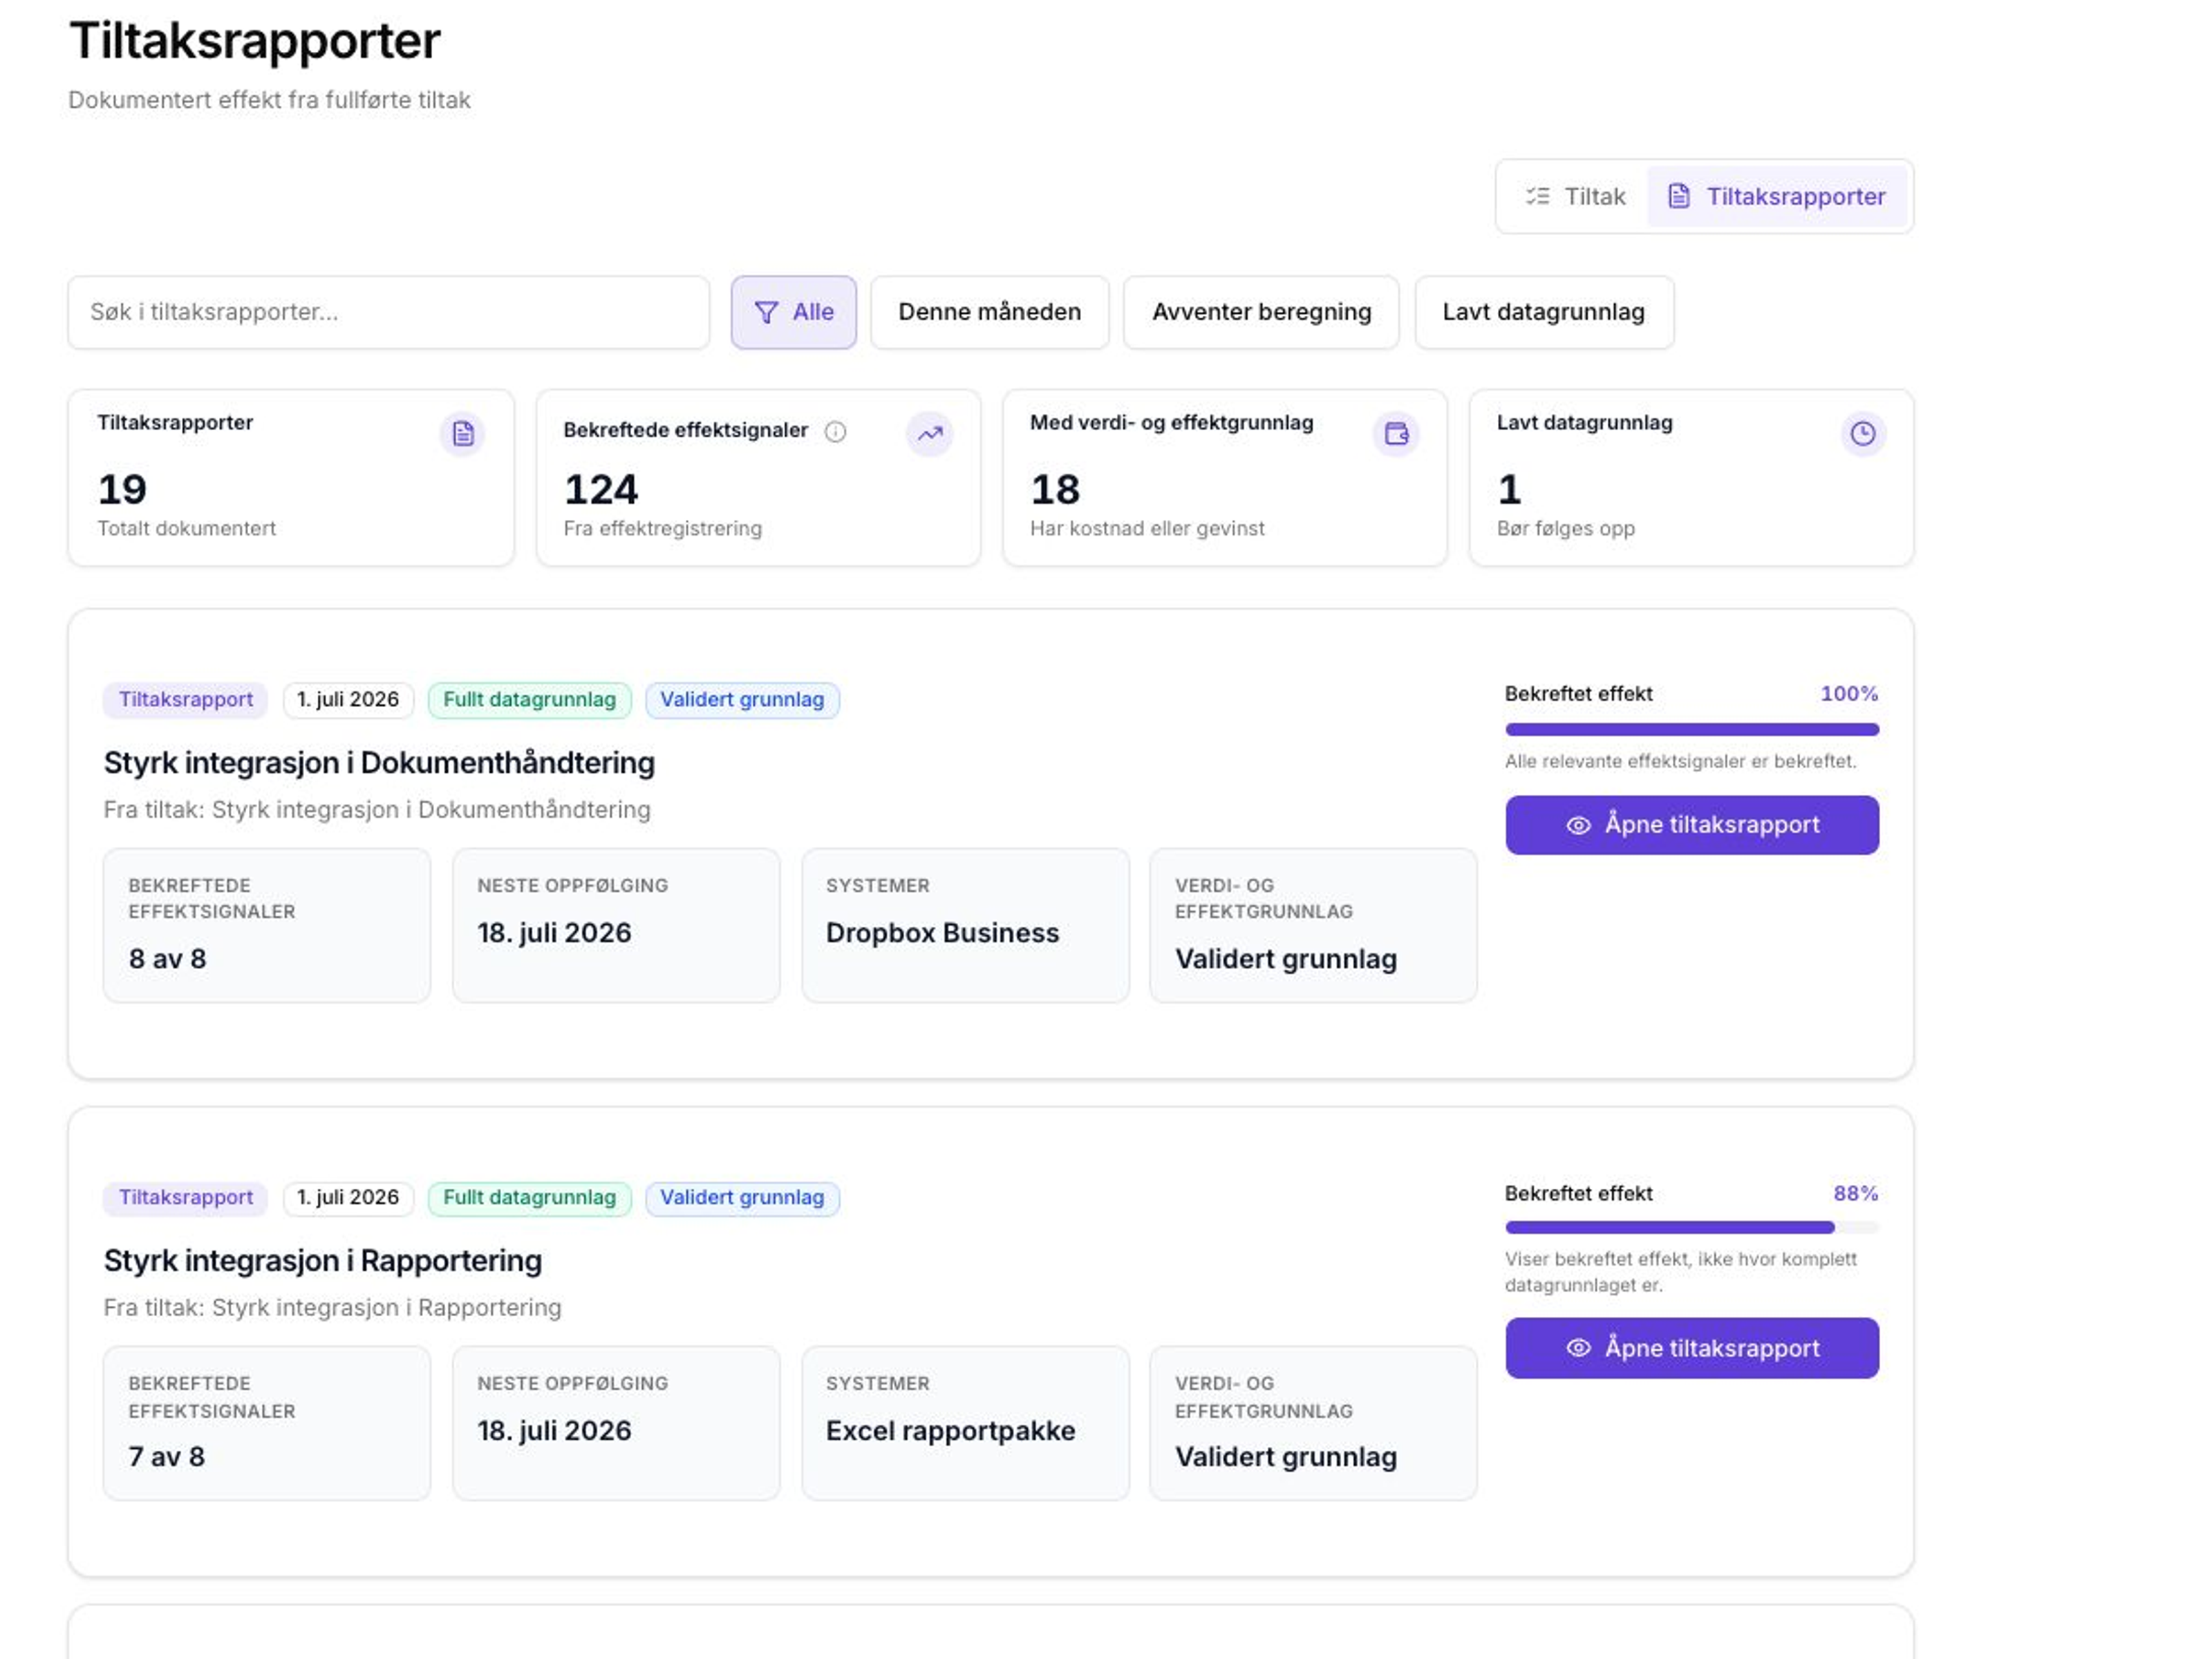Apply the Lavt datagrunnlag filter chip
The width and height of the screenshot is (2212, 1659).
click(x=1544, y=313)
